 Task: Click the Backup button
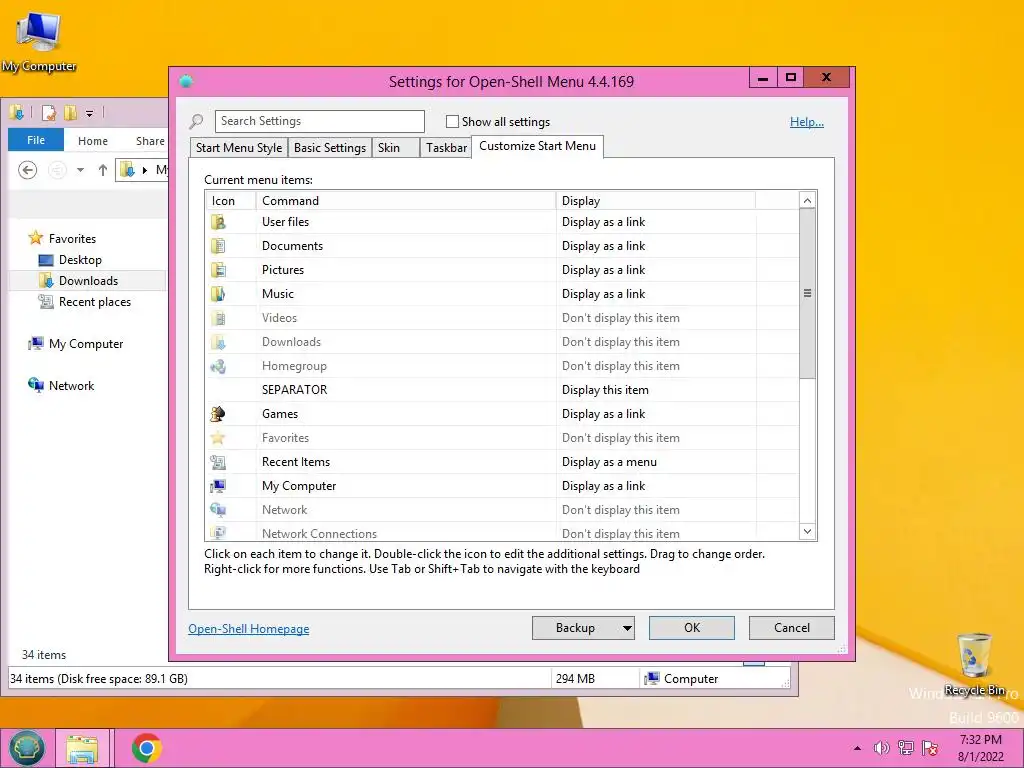(x=575, y=628)
